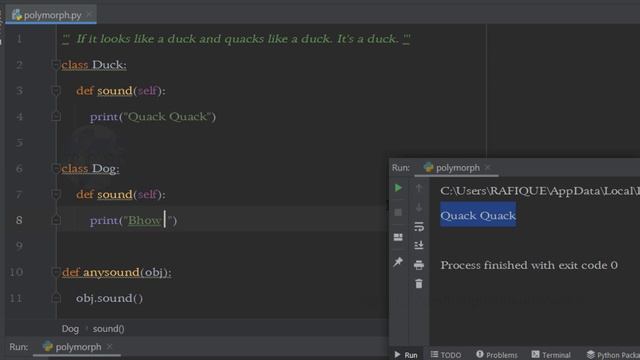Close the polymorph.py editor tab
This screenshot has height=360, width=640.
point(89,15)
